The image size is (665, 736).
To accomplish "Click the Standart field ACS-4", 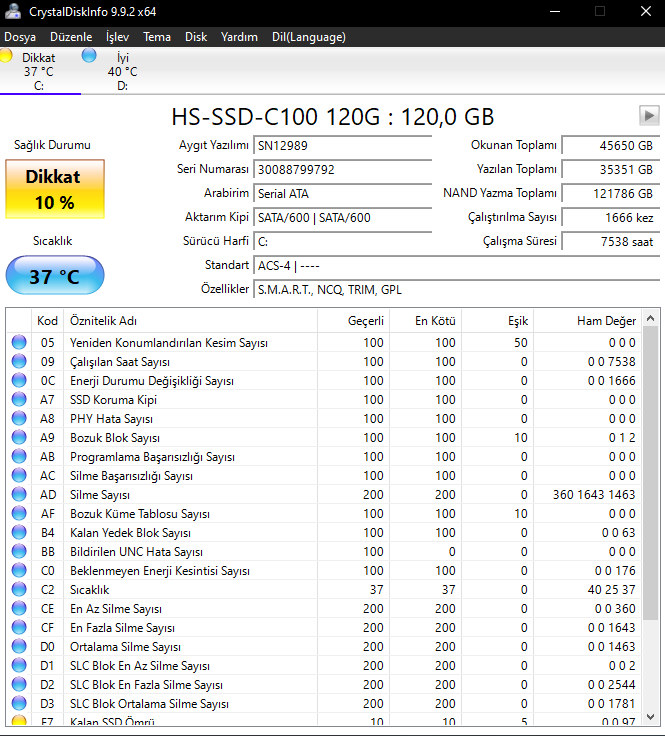I will (x=457, y=266).
